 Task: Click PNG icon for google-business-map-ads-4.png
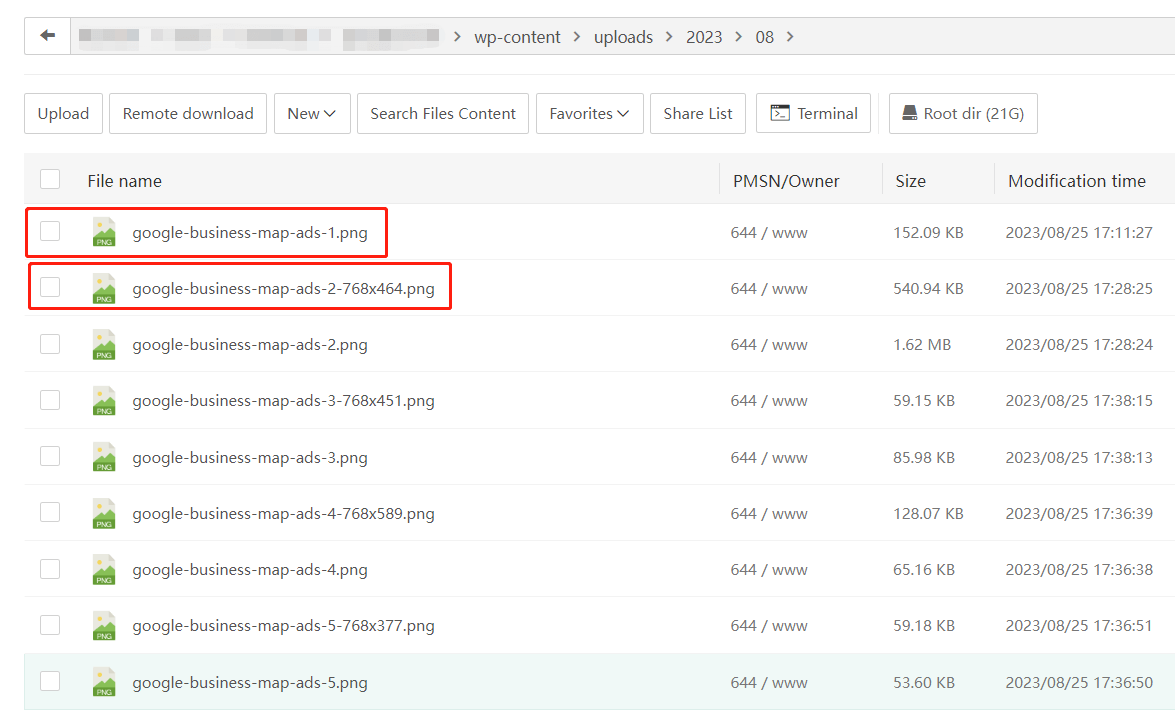[x=104, y=570]
